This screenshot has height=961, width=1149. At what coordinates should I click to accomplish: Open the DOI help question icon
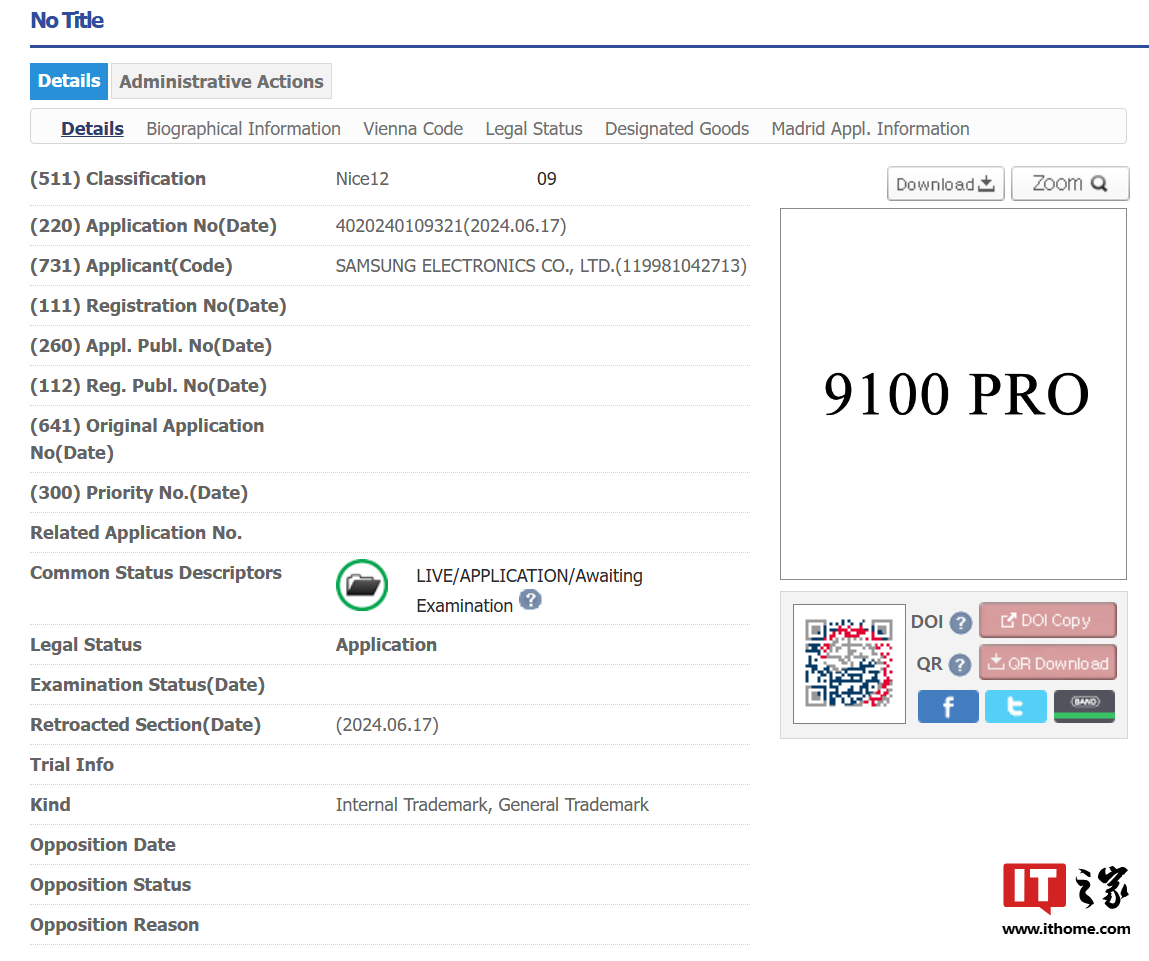961,623
